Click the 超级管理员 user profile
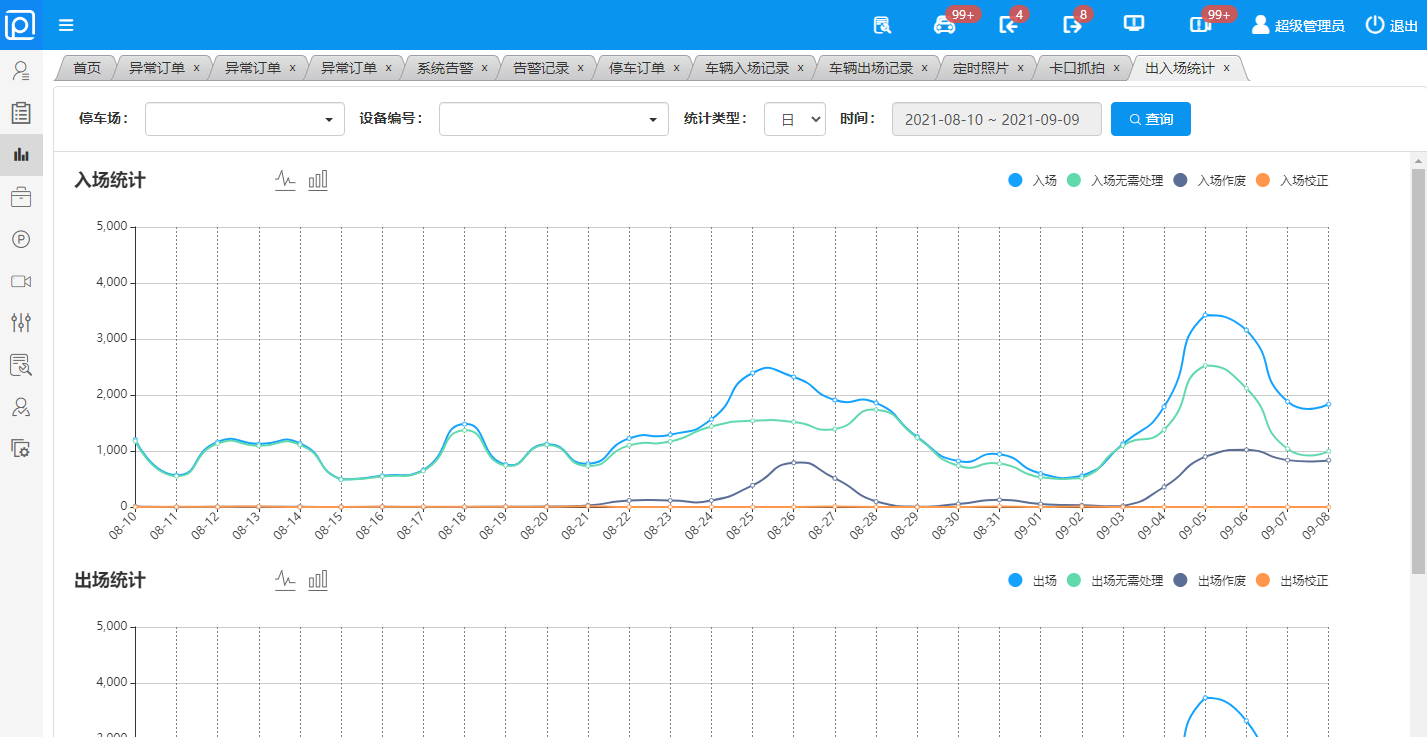The width and height of the screenshot is (1427, 737). 1298,26
